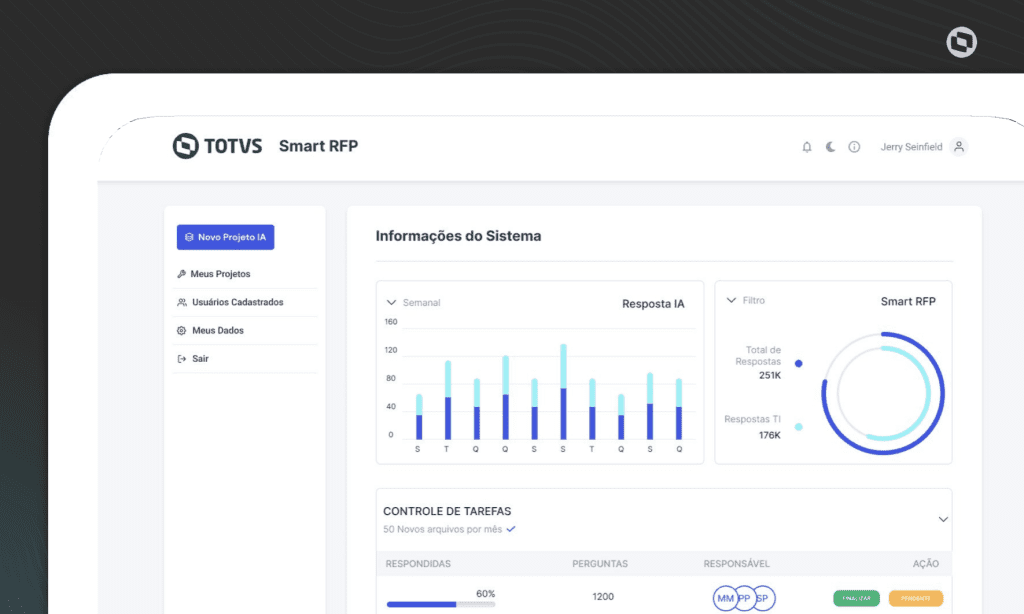Click the checkmark beside 50 Novos arquivos
The height and width of the screenshot is (614, 1024).
511,529
